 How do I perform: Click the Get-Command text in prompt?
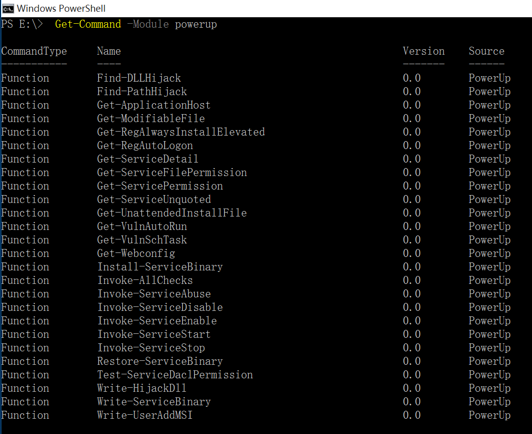click(x=88, y=24)
